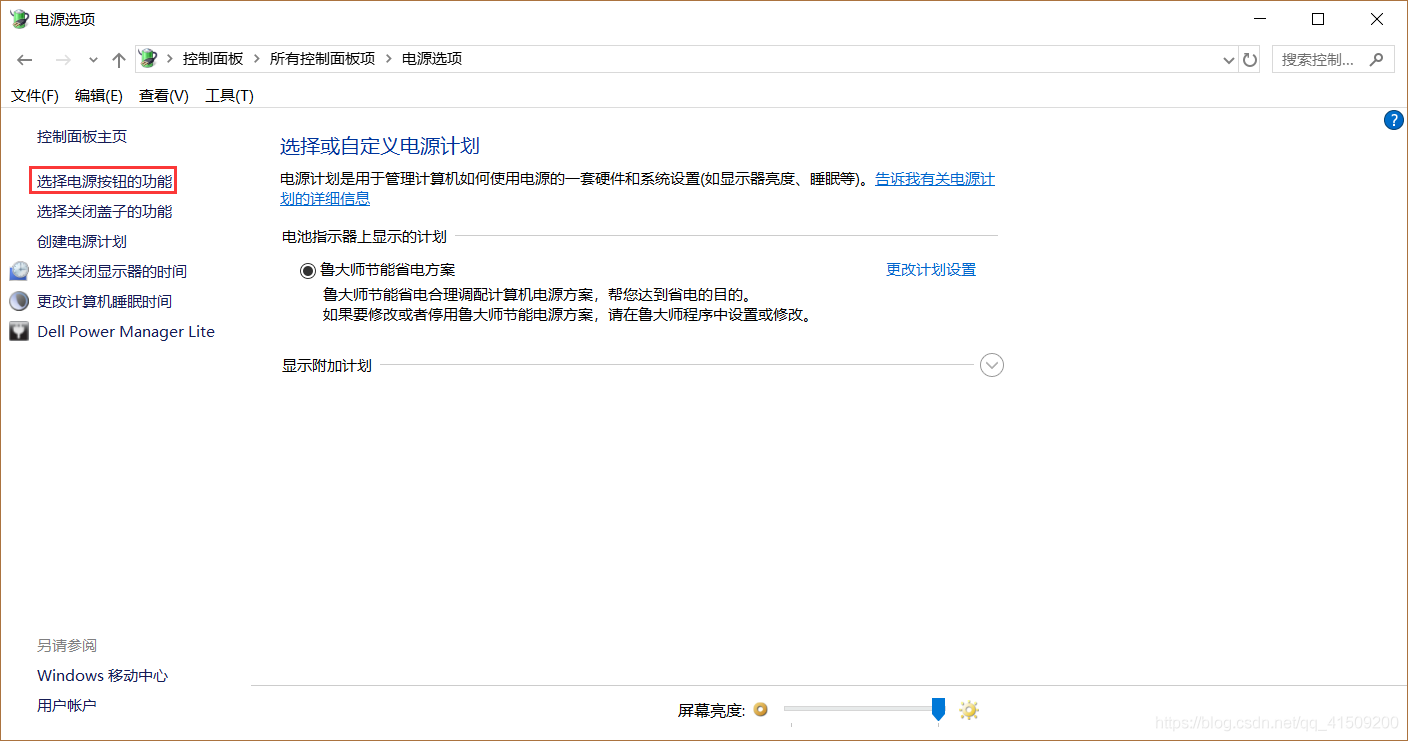
Task: Open 选择关闭显示器的时间 link
Action: 112,272
